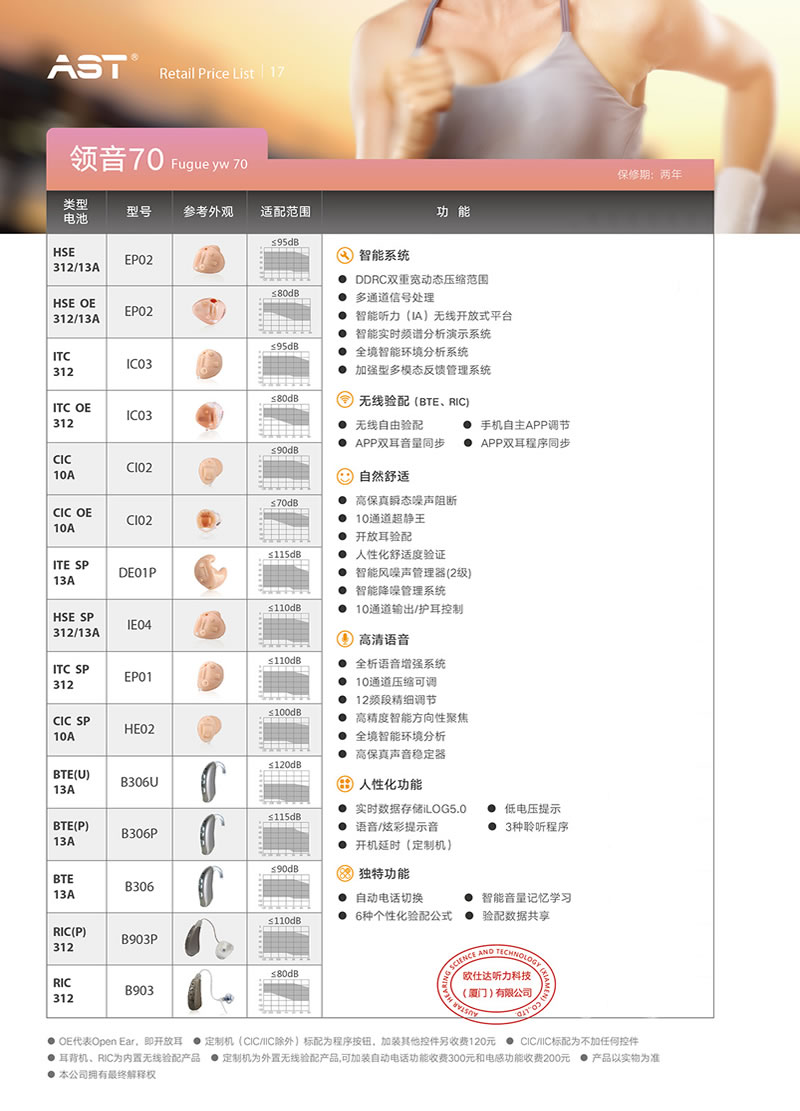Click the DE01P hearing aid photo
Viewport: 800px width, 1111px height.
click(209, 573)
